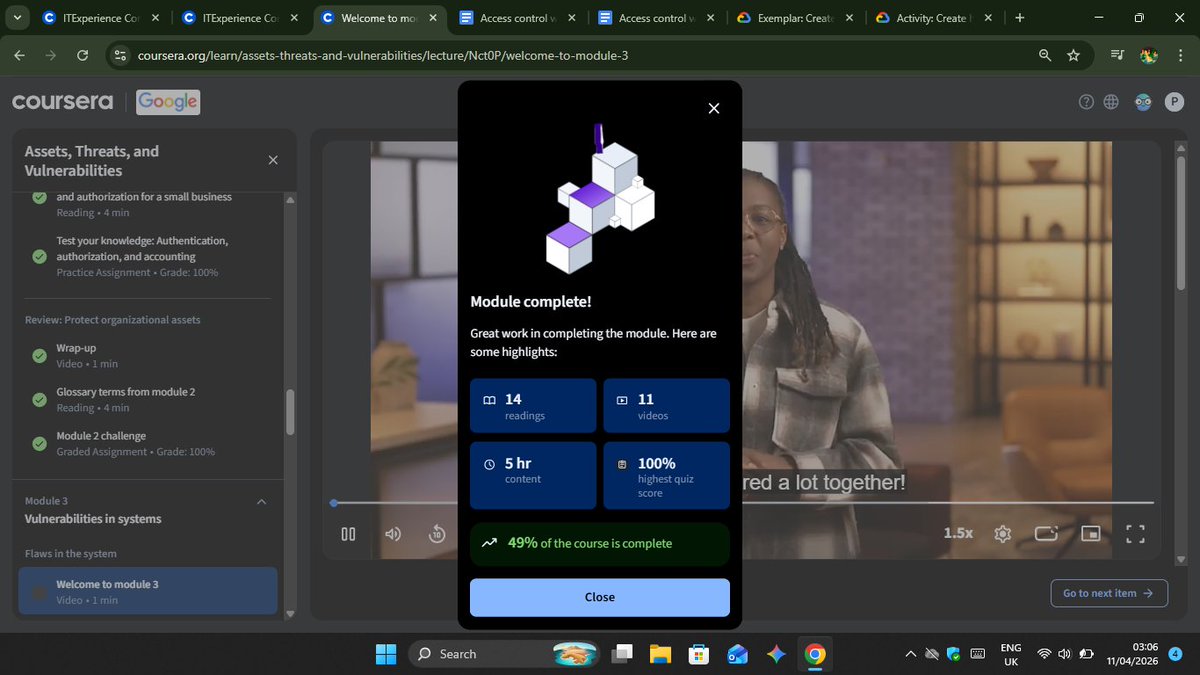
Task: Open language globe icon
Action: coord(1111,102)
